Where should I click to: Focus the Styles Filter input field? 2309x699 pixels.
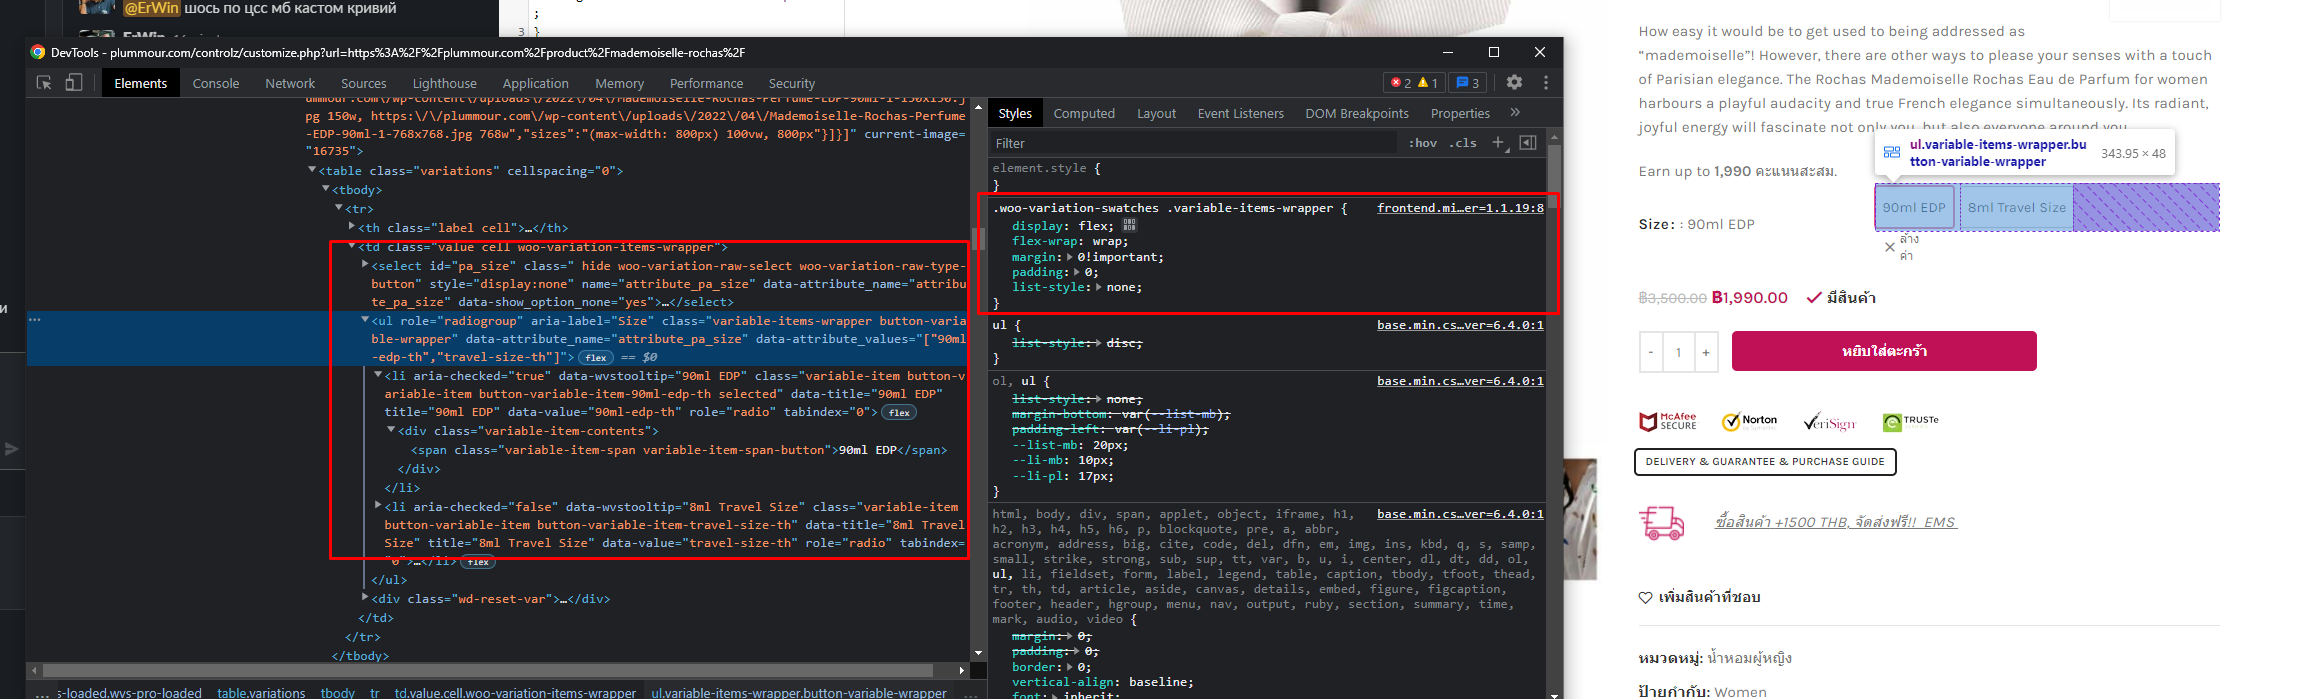tap(1192, 143)
